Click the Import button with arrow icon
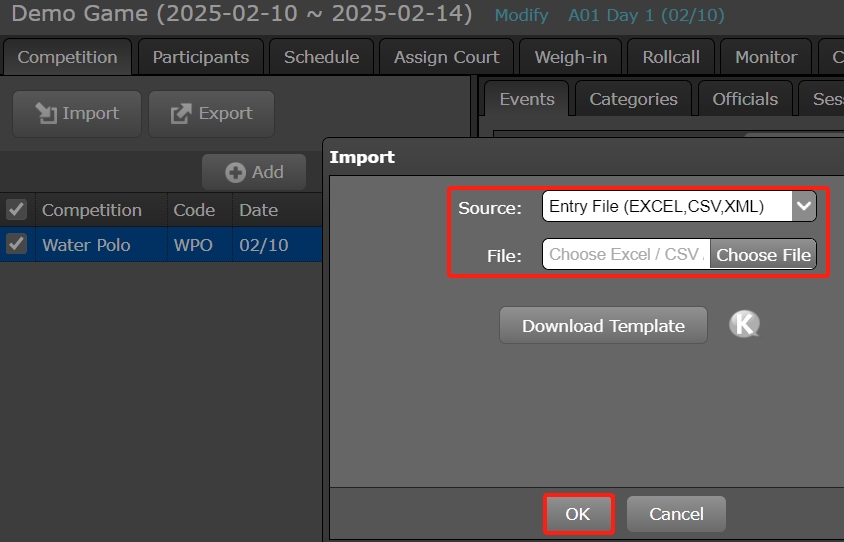844x542 pixels. [x=77, y=114]
